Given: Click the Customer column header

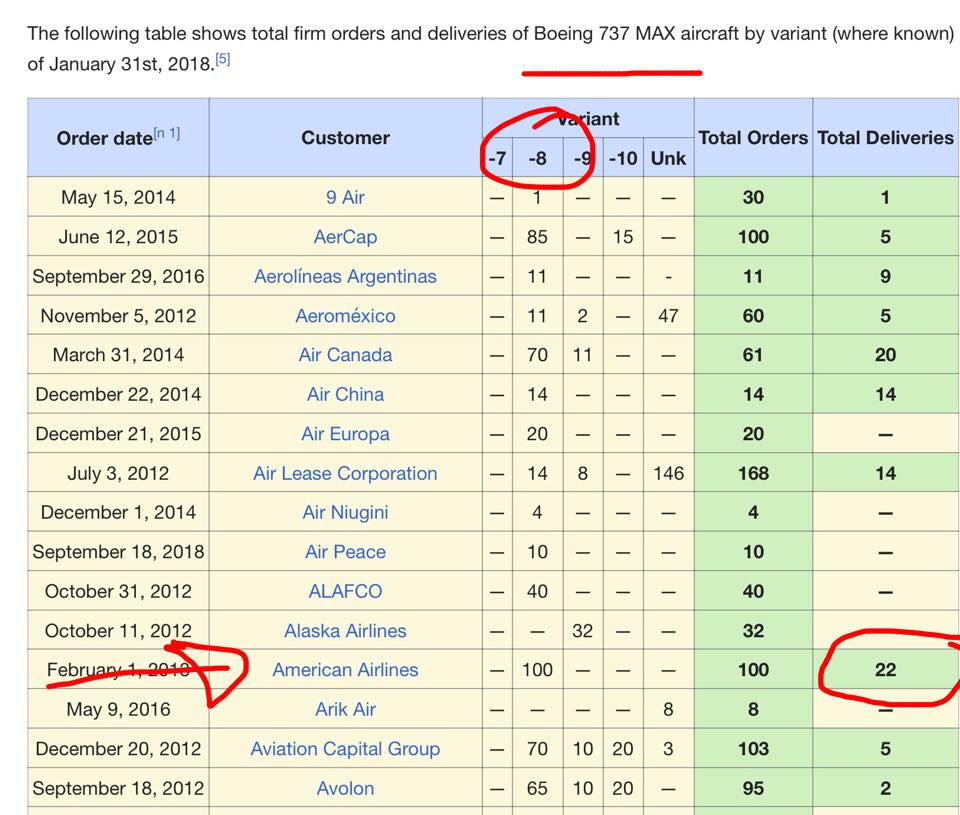Looking at the screenshot, I should (x=345, y=138).
